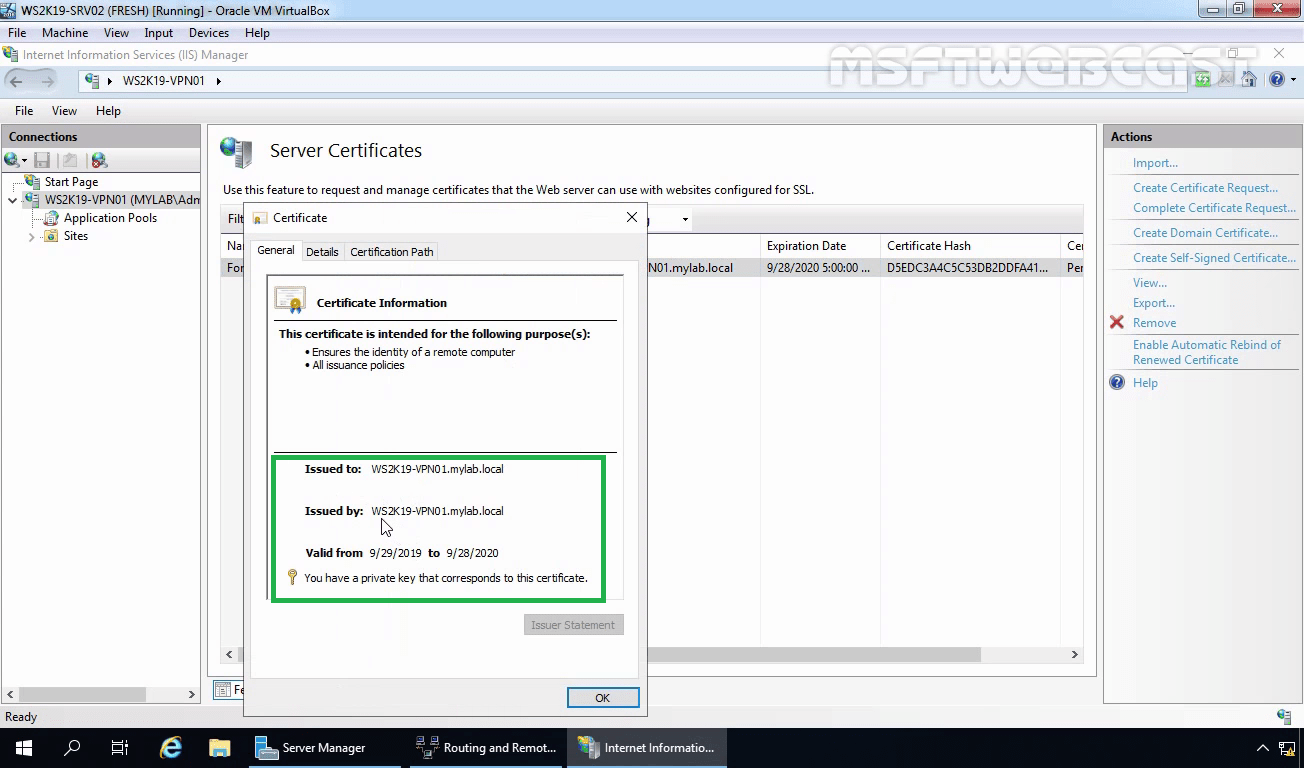The height and width of the screenshot is (768, 1304).
Task: Click Certificate Hash column header
Action: (x=970, y=246)
